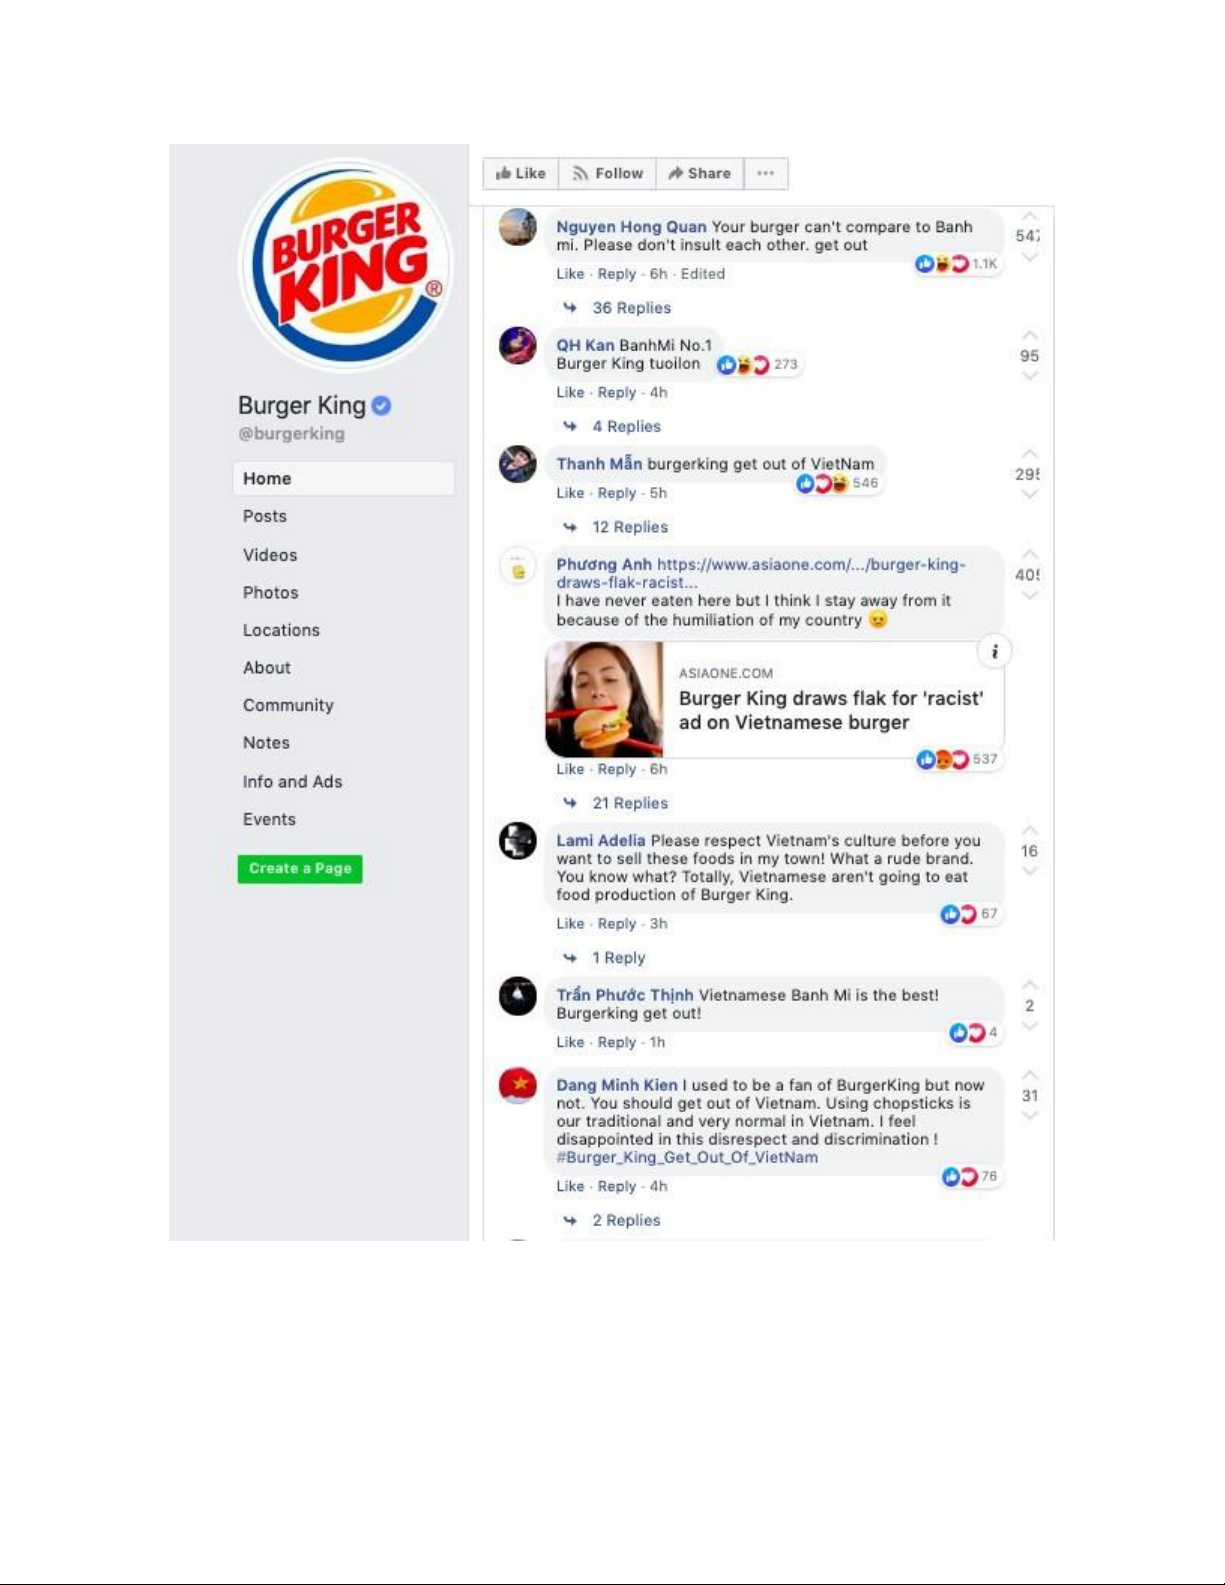This screenshot has width=1225, height=1585.
Task: Like the Burger King page
Action: (521, 173)
